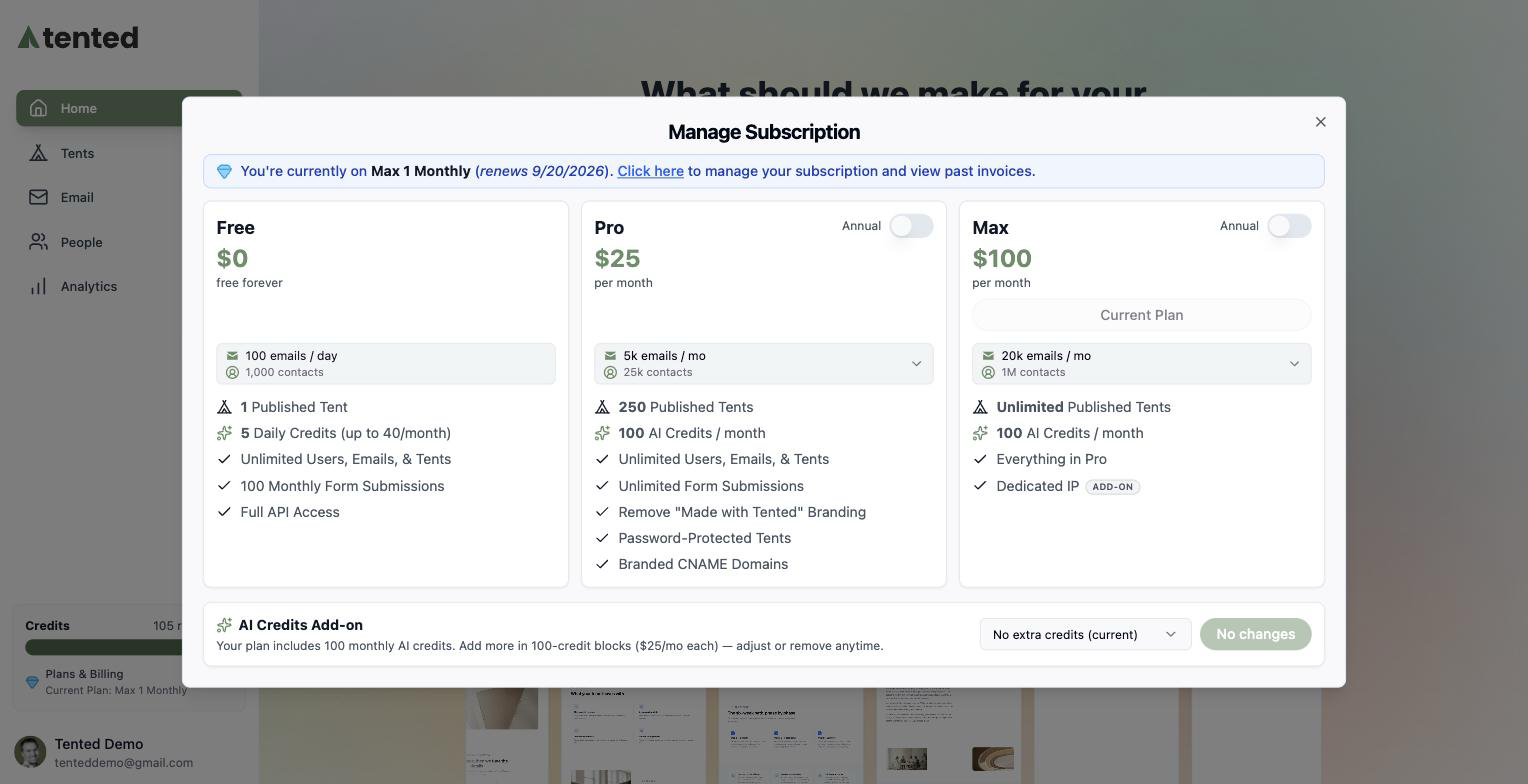Click checkmark beside 'Everything in Pro'
Viewport: 1528px width, 784px height.
pos(980,459)
